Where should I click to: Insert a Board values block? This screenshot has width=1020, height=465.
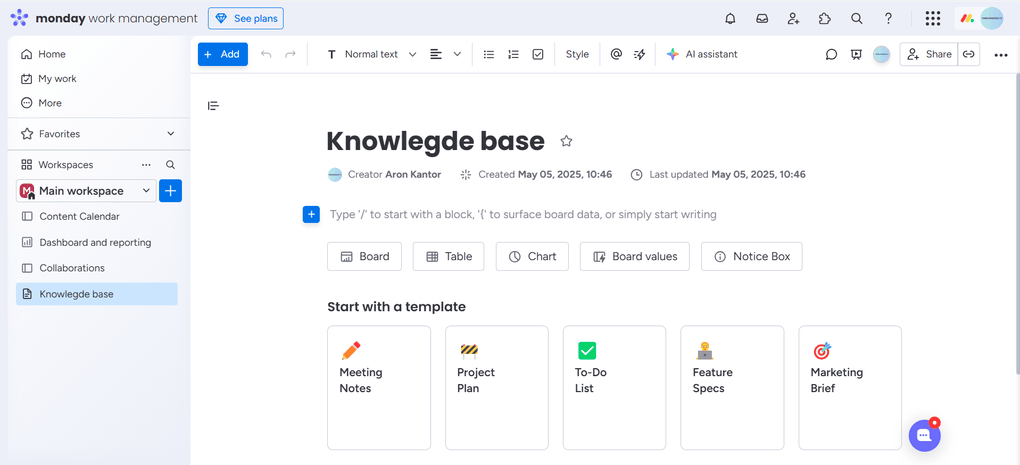click(635, 256)
